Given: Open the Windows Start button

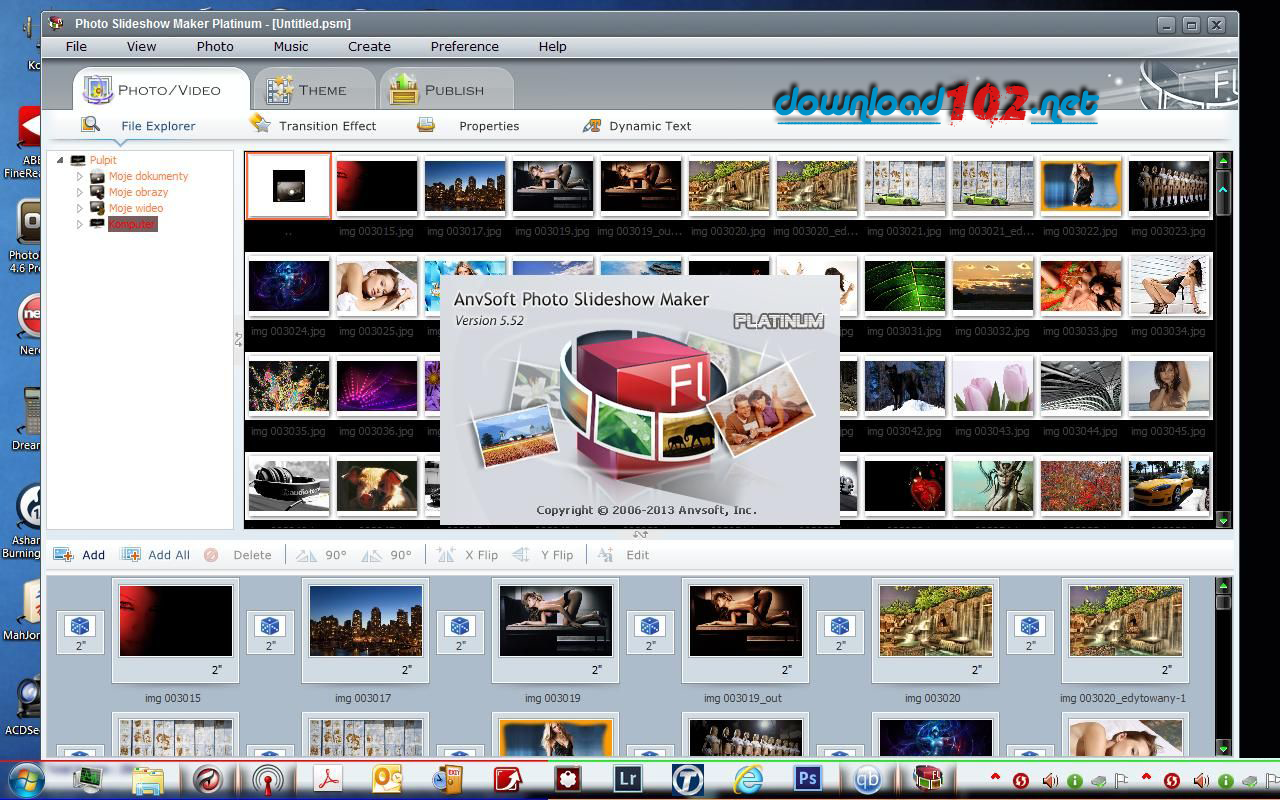Looking at the screenshot, I should [x=26, y=779].
